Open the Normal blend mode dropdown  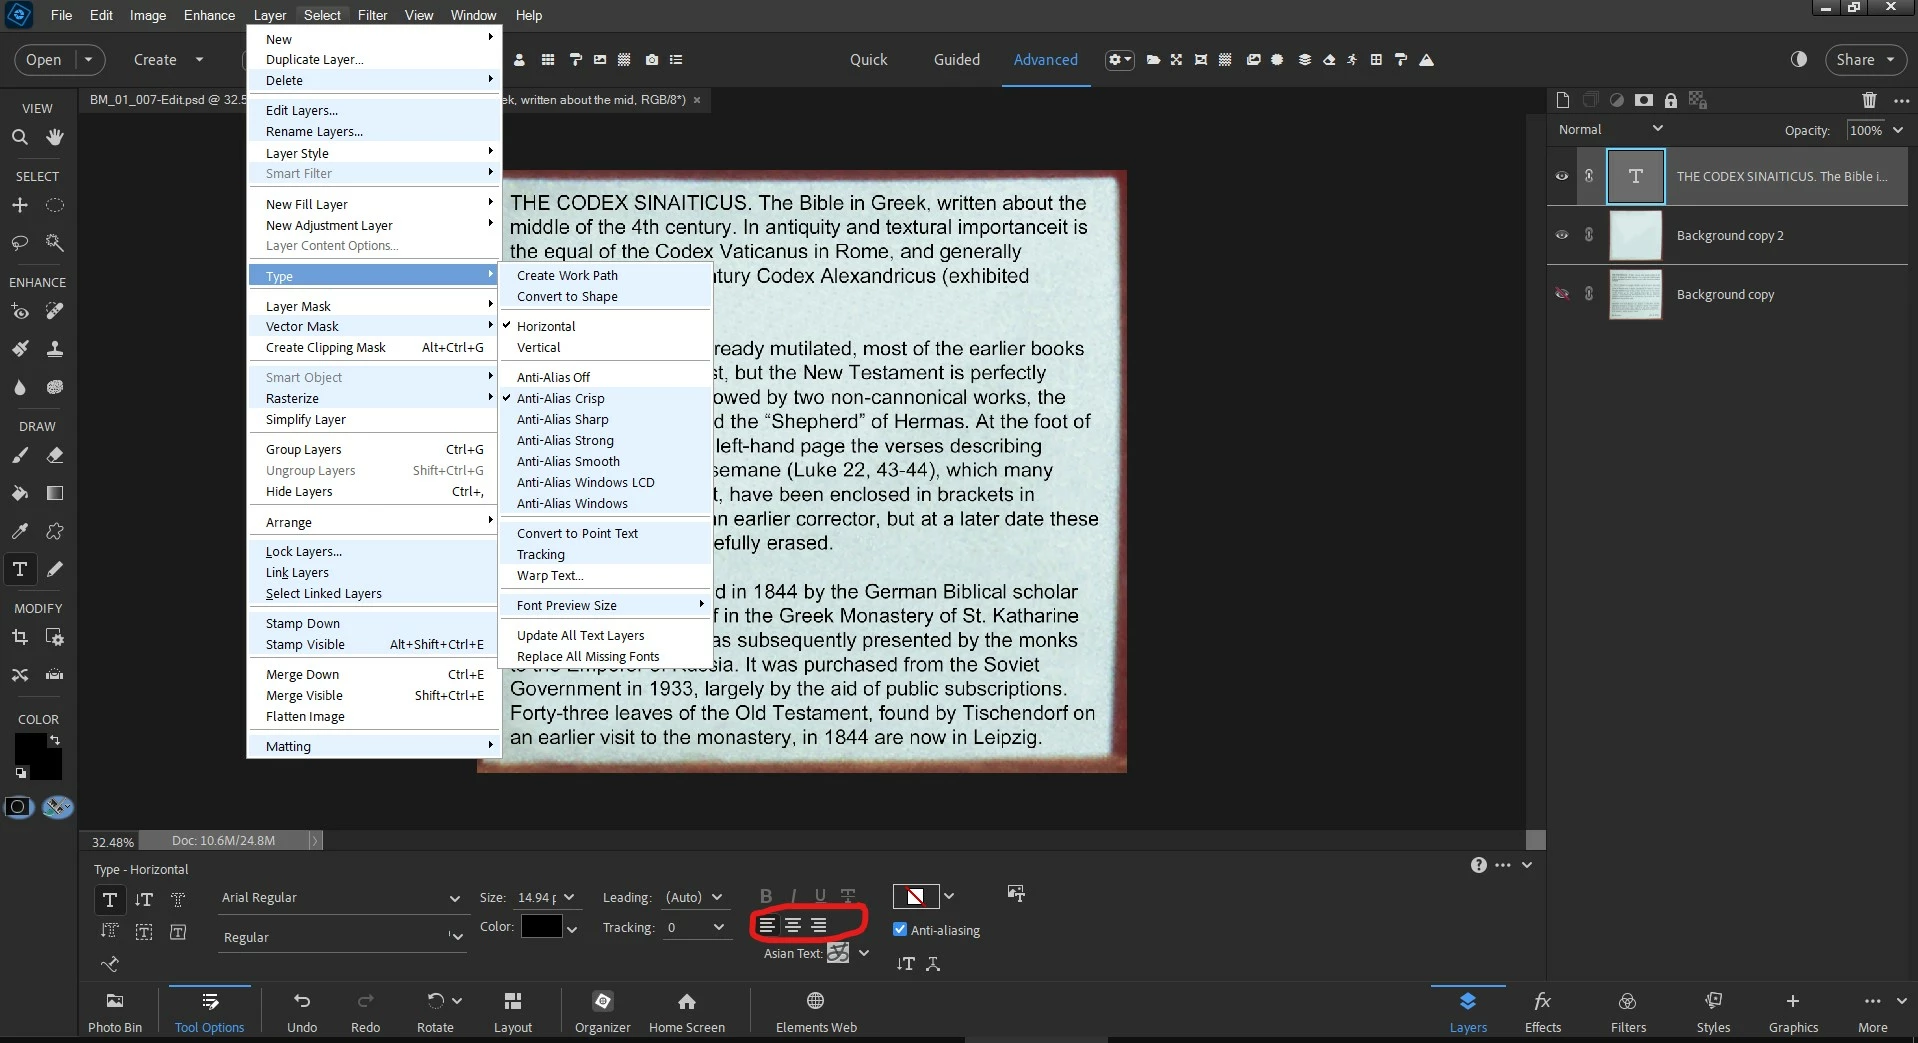click(1610, 129)
